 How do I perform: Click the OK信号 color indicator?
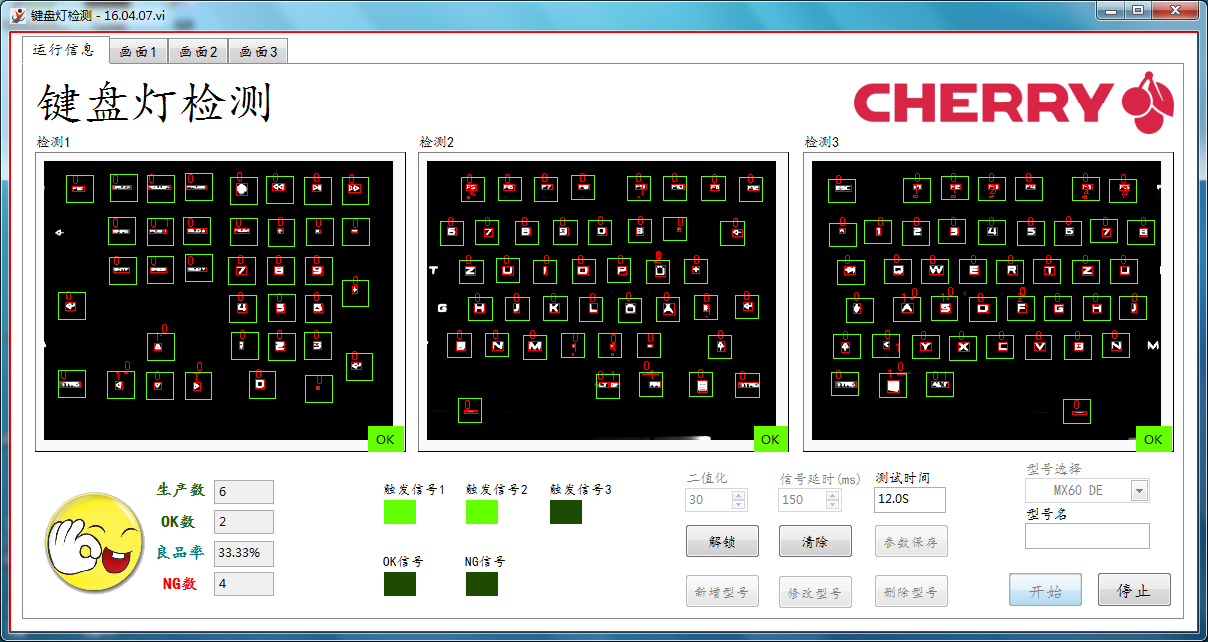(x=400, y=584)
